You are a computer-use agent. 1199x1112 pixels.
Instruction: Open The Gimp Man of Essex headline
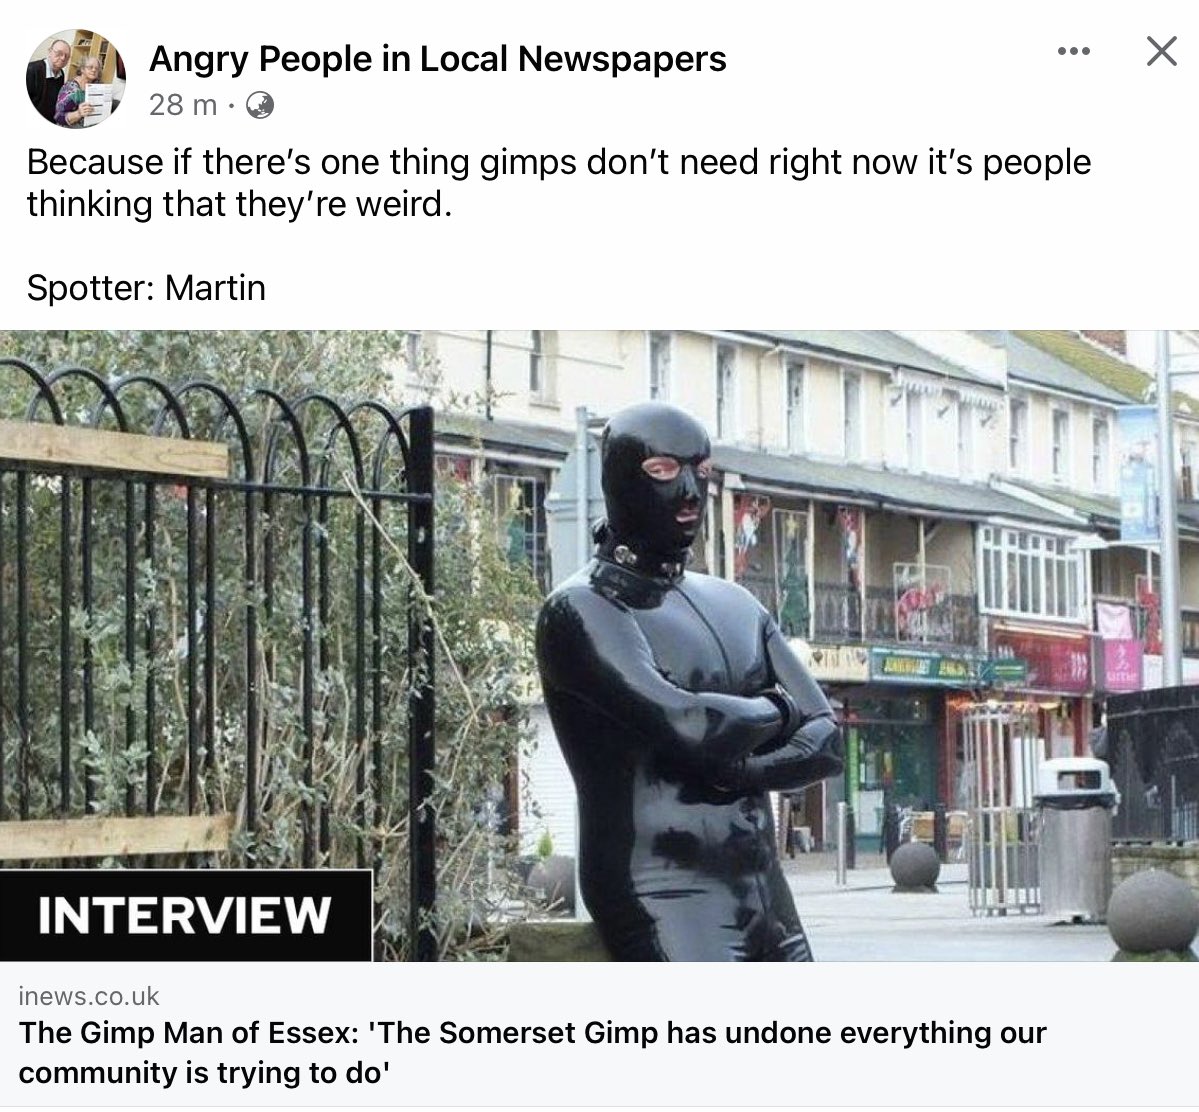click(532, 1052)
